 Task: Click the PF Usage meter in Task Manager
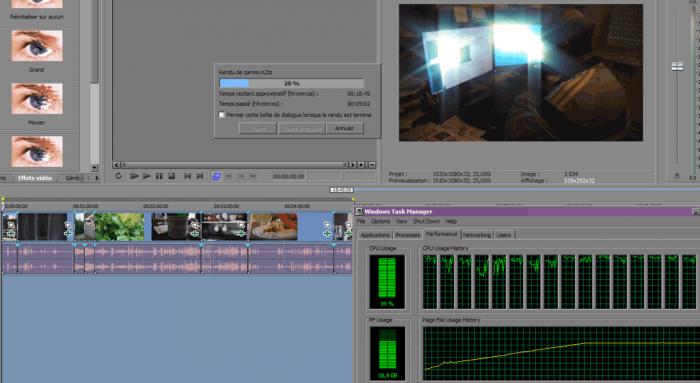pyautogui.click(x=387, y=354)
